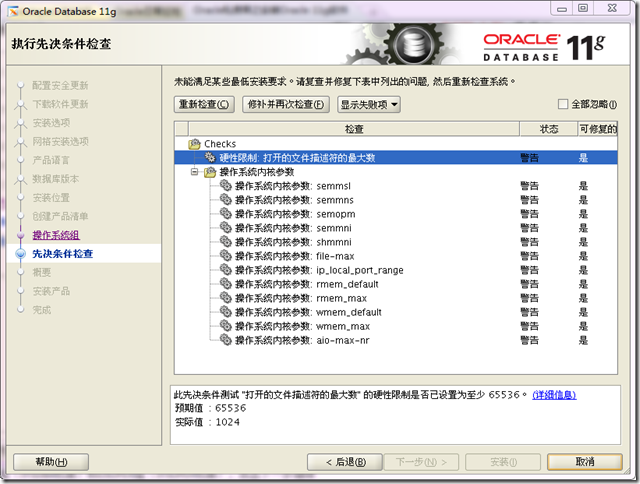640x484 pixels.
Task: Click the gear icon beside rmem_max
Action: point(226,298)
